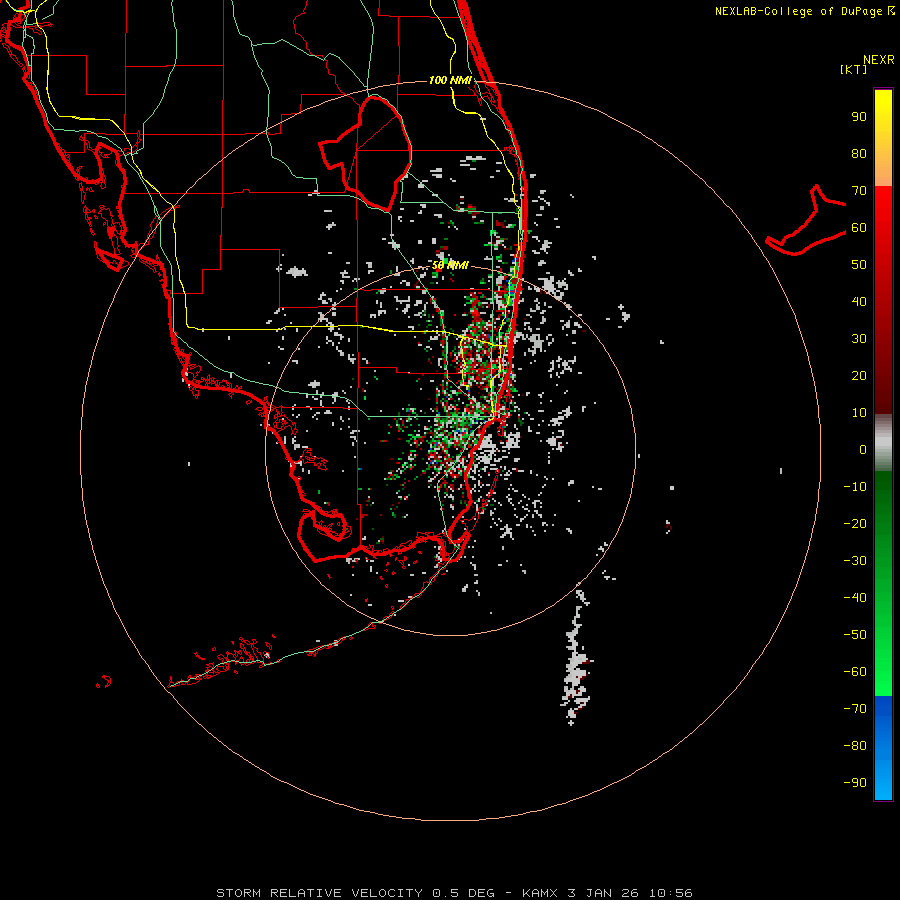900x900 pixels.
Task: Click the -50 value on the color scale
Action: tap(855, 634)
